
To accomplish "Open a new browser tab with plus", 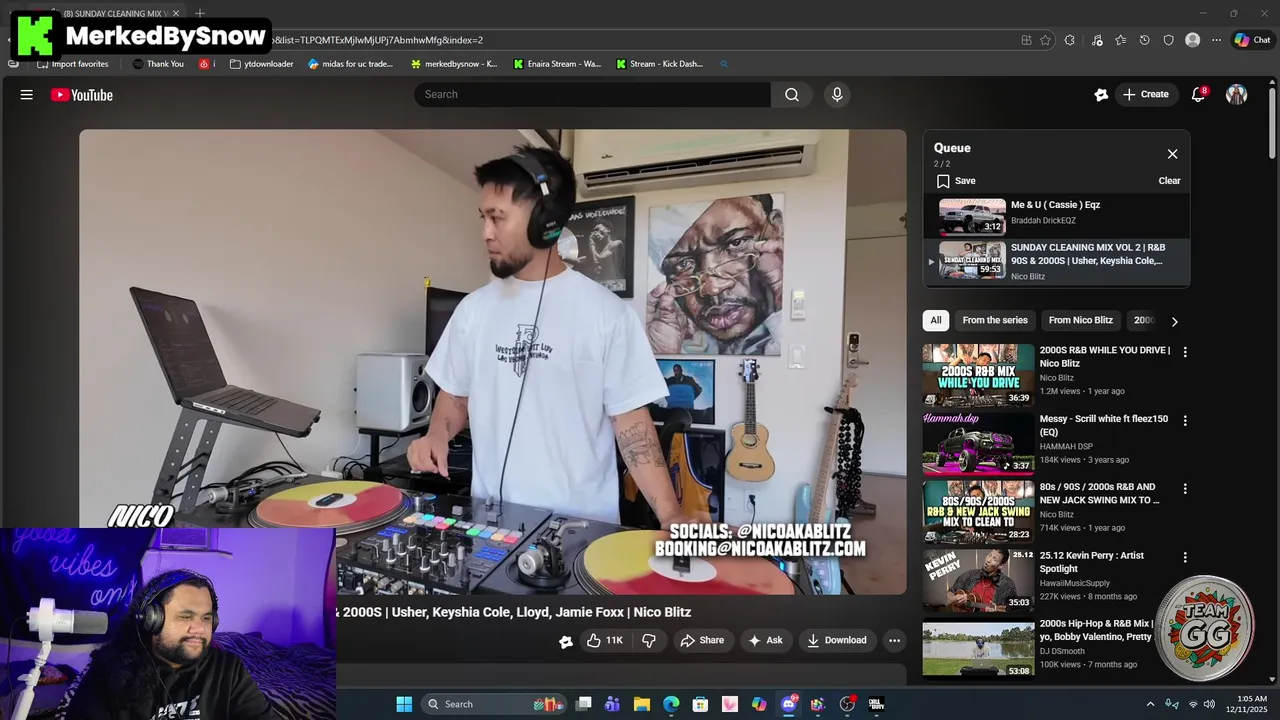I will click(x=200, y=13).
